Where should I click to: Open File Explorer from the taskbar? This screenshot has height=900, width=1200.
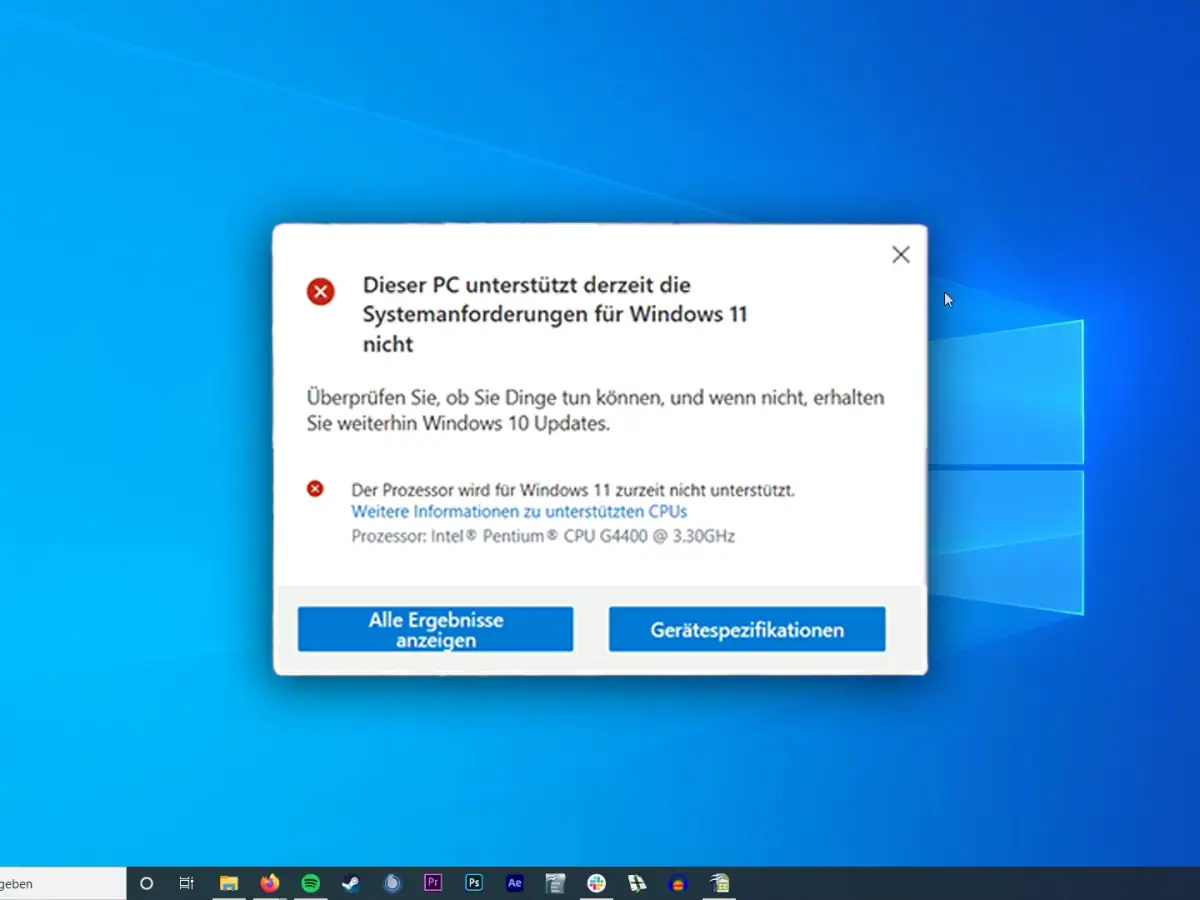coord(229,883)
